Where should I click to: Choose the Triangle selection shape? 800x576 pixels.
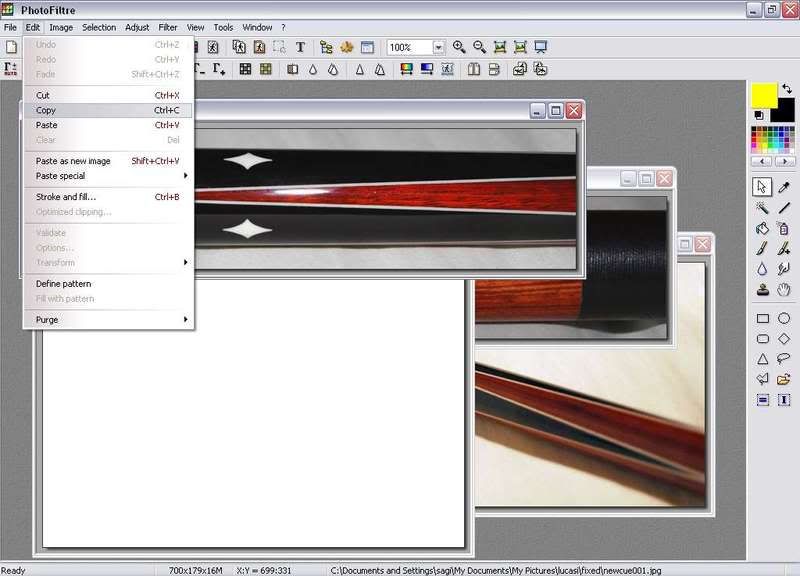coord(763,359)
